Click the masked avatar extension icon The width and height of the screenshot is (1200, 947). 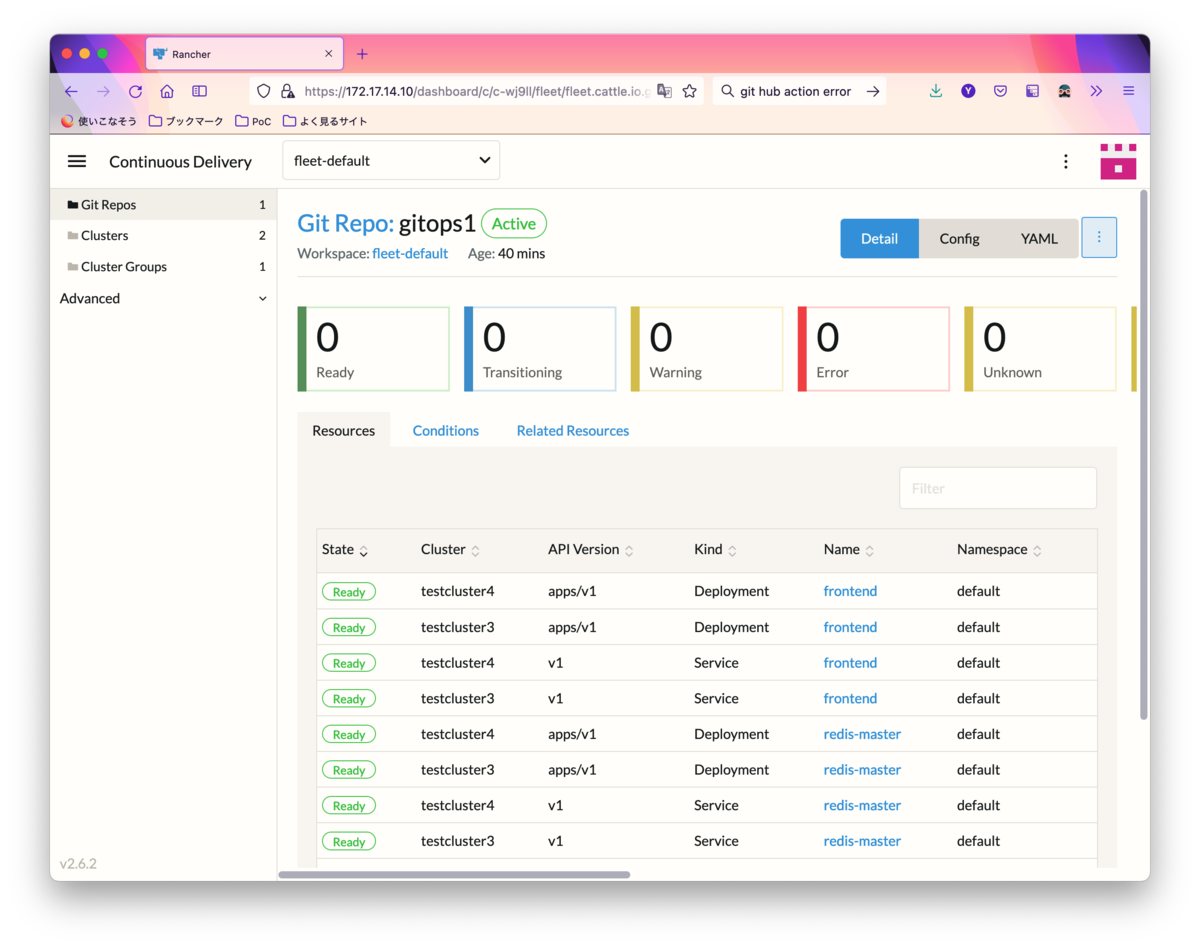(1064, 91)
